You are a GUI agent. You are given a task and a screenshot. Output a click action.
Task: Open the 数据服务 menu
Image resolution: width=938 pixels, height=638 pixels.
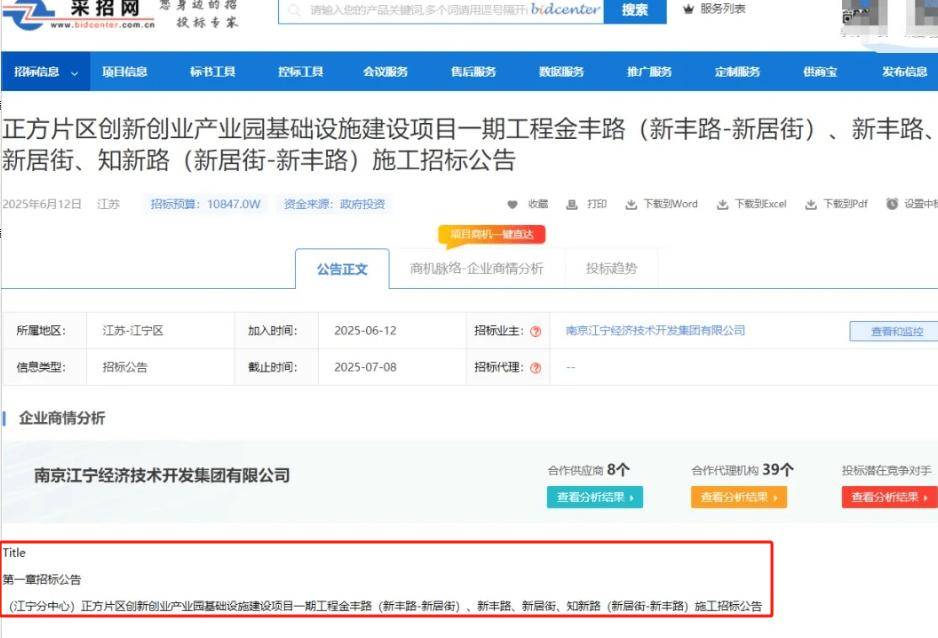click(x=561, y=72)
